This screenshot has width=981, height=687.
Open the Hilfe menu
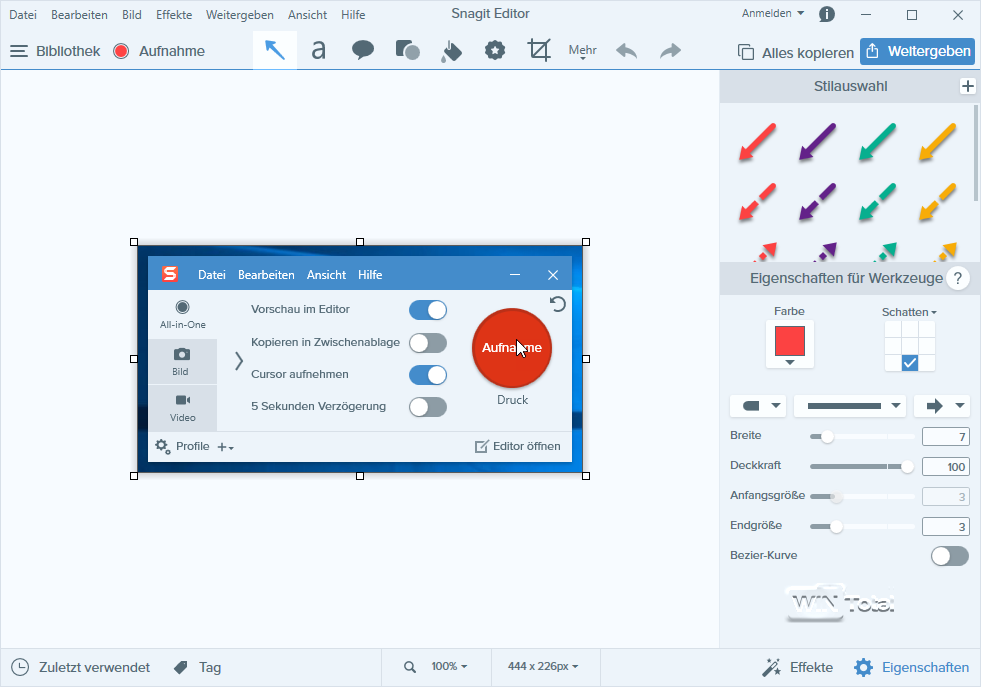(353, 14)
